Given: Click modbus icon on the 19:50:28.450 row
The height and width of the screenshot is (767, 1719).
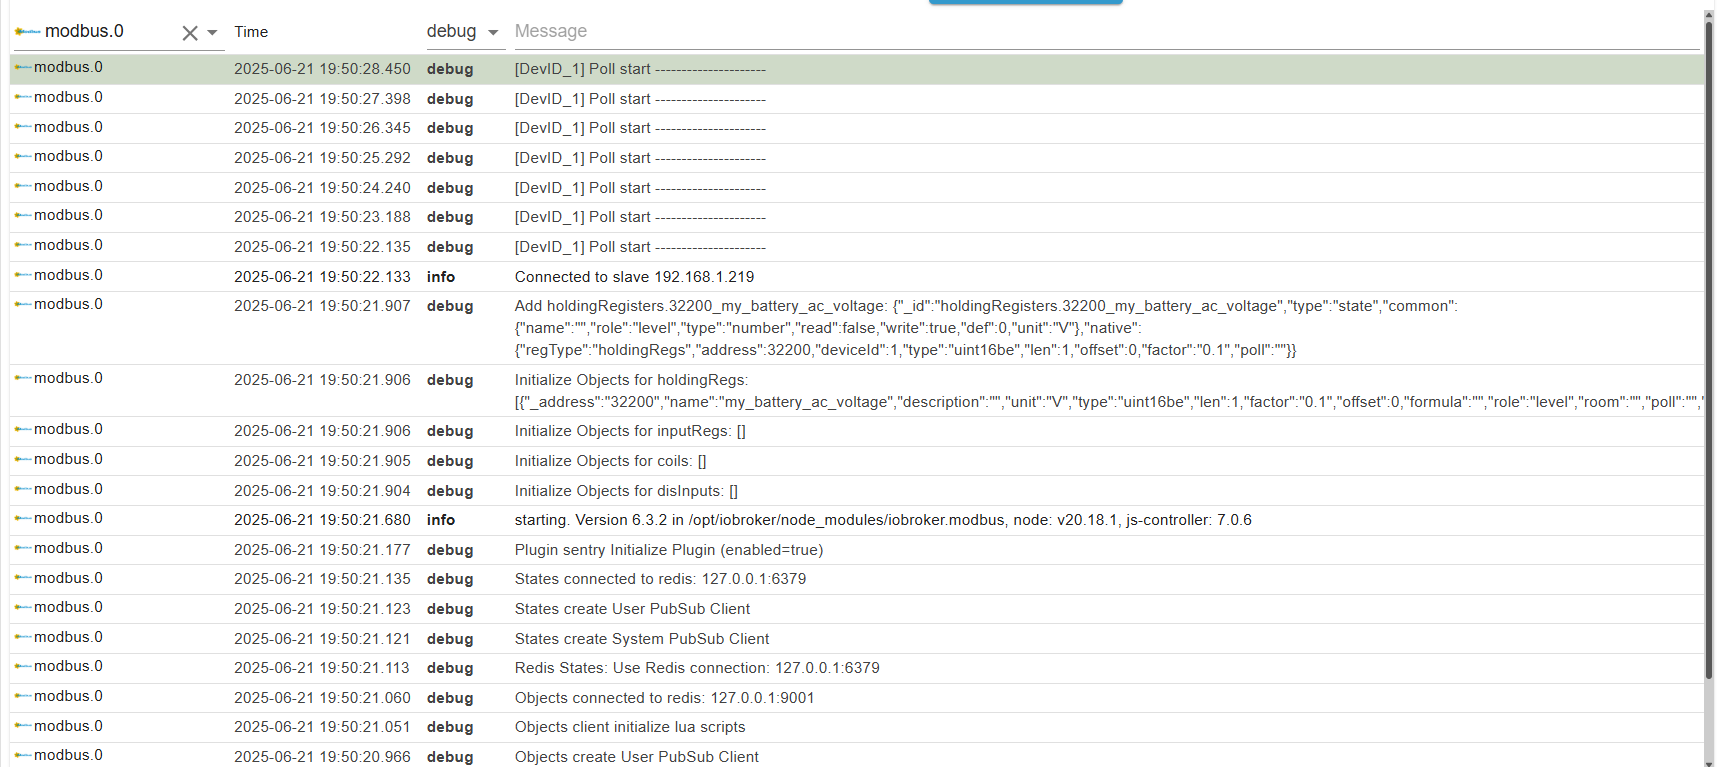Looking at the screenshot, I should [22, 68].
